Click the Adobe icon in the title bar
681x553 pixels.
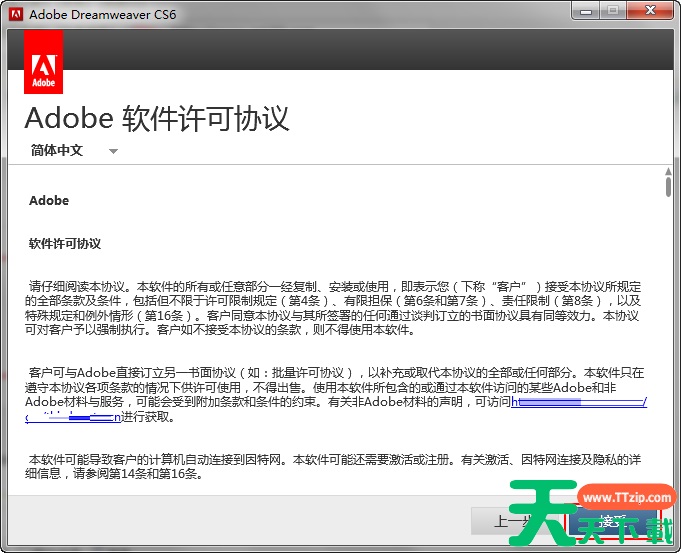pos(15,15)
